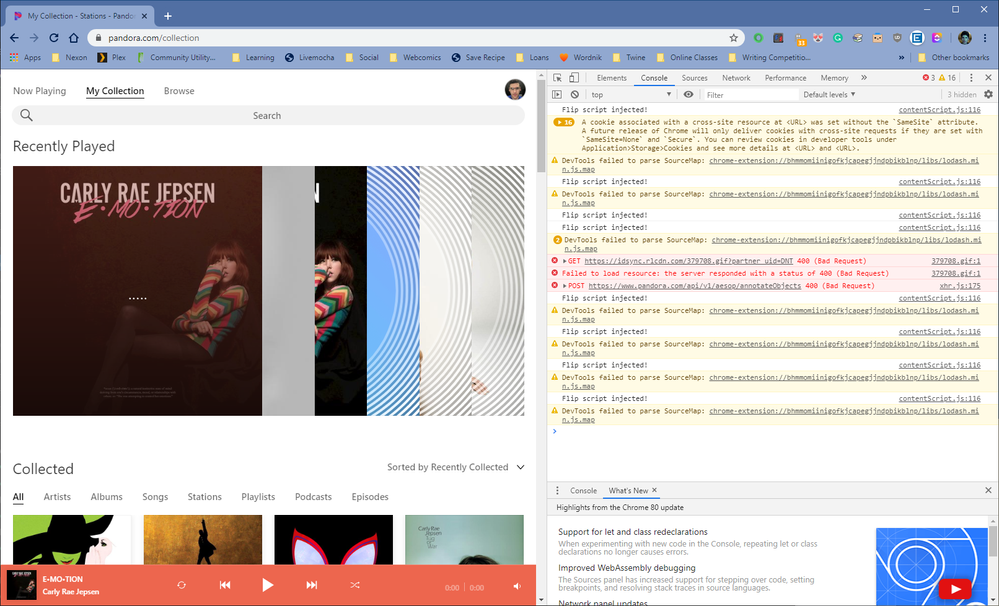
Task: Skip to the next track
Action: click(x=312, y=585)
